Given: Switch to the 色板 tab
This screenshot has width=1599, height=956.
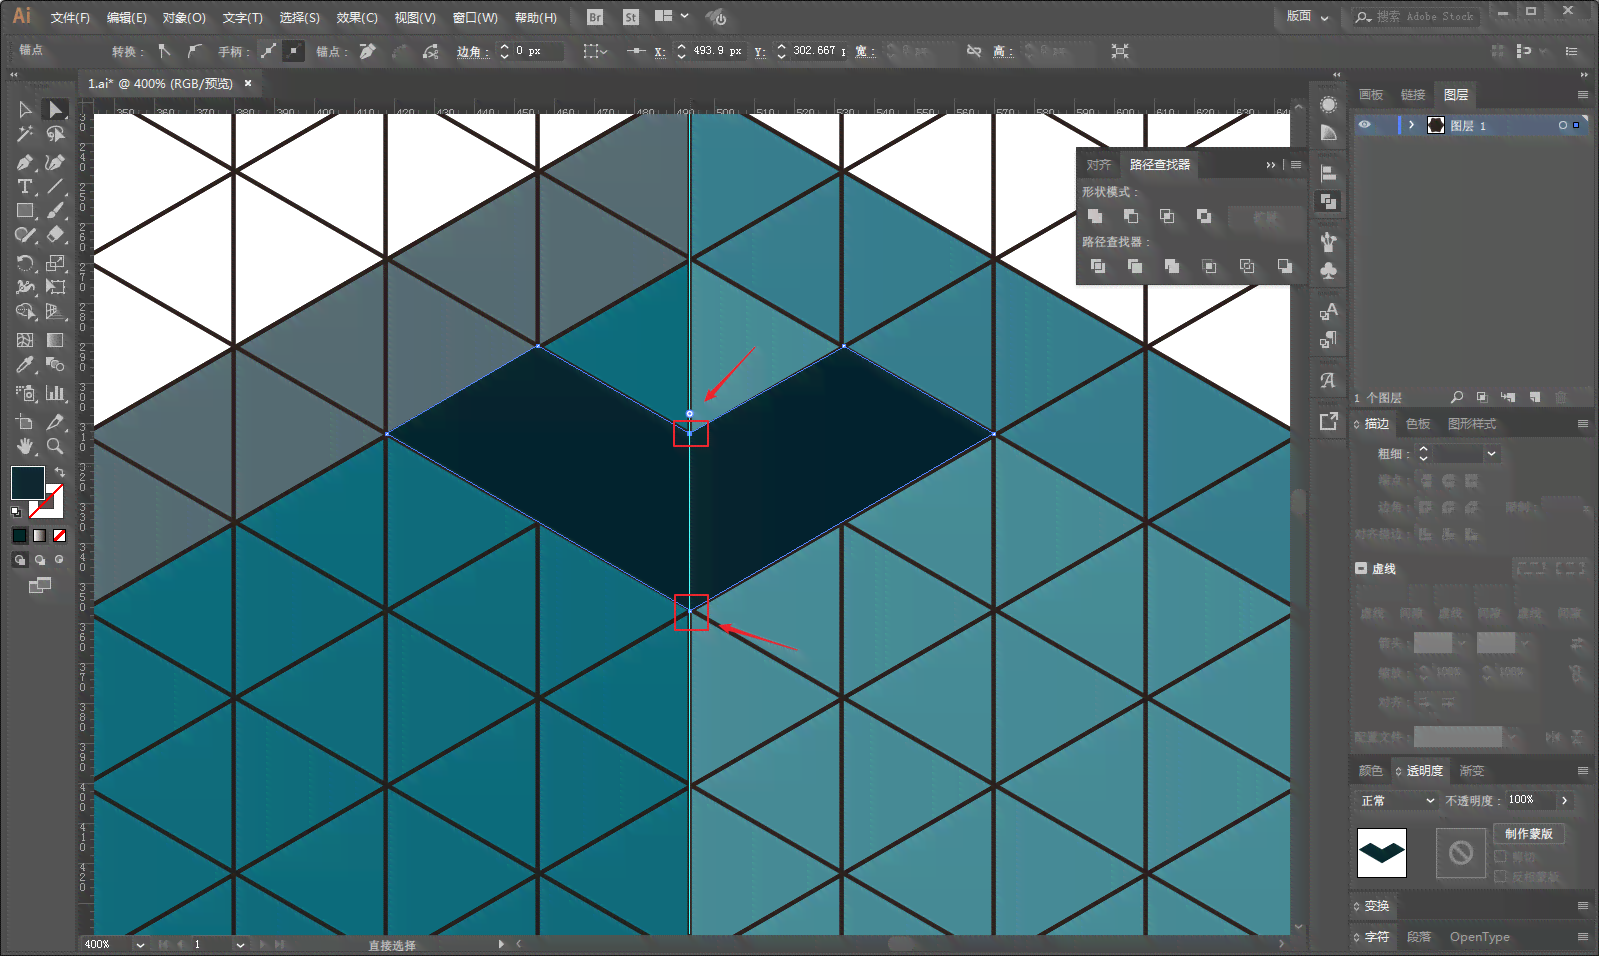Looking at the screenshot, I should click(x=1418, y=424).
